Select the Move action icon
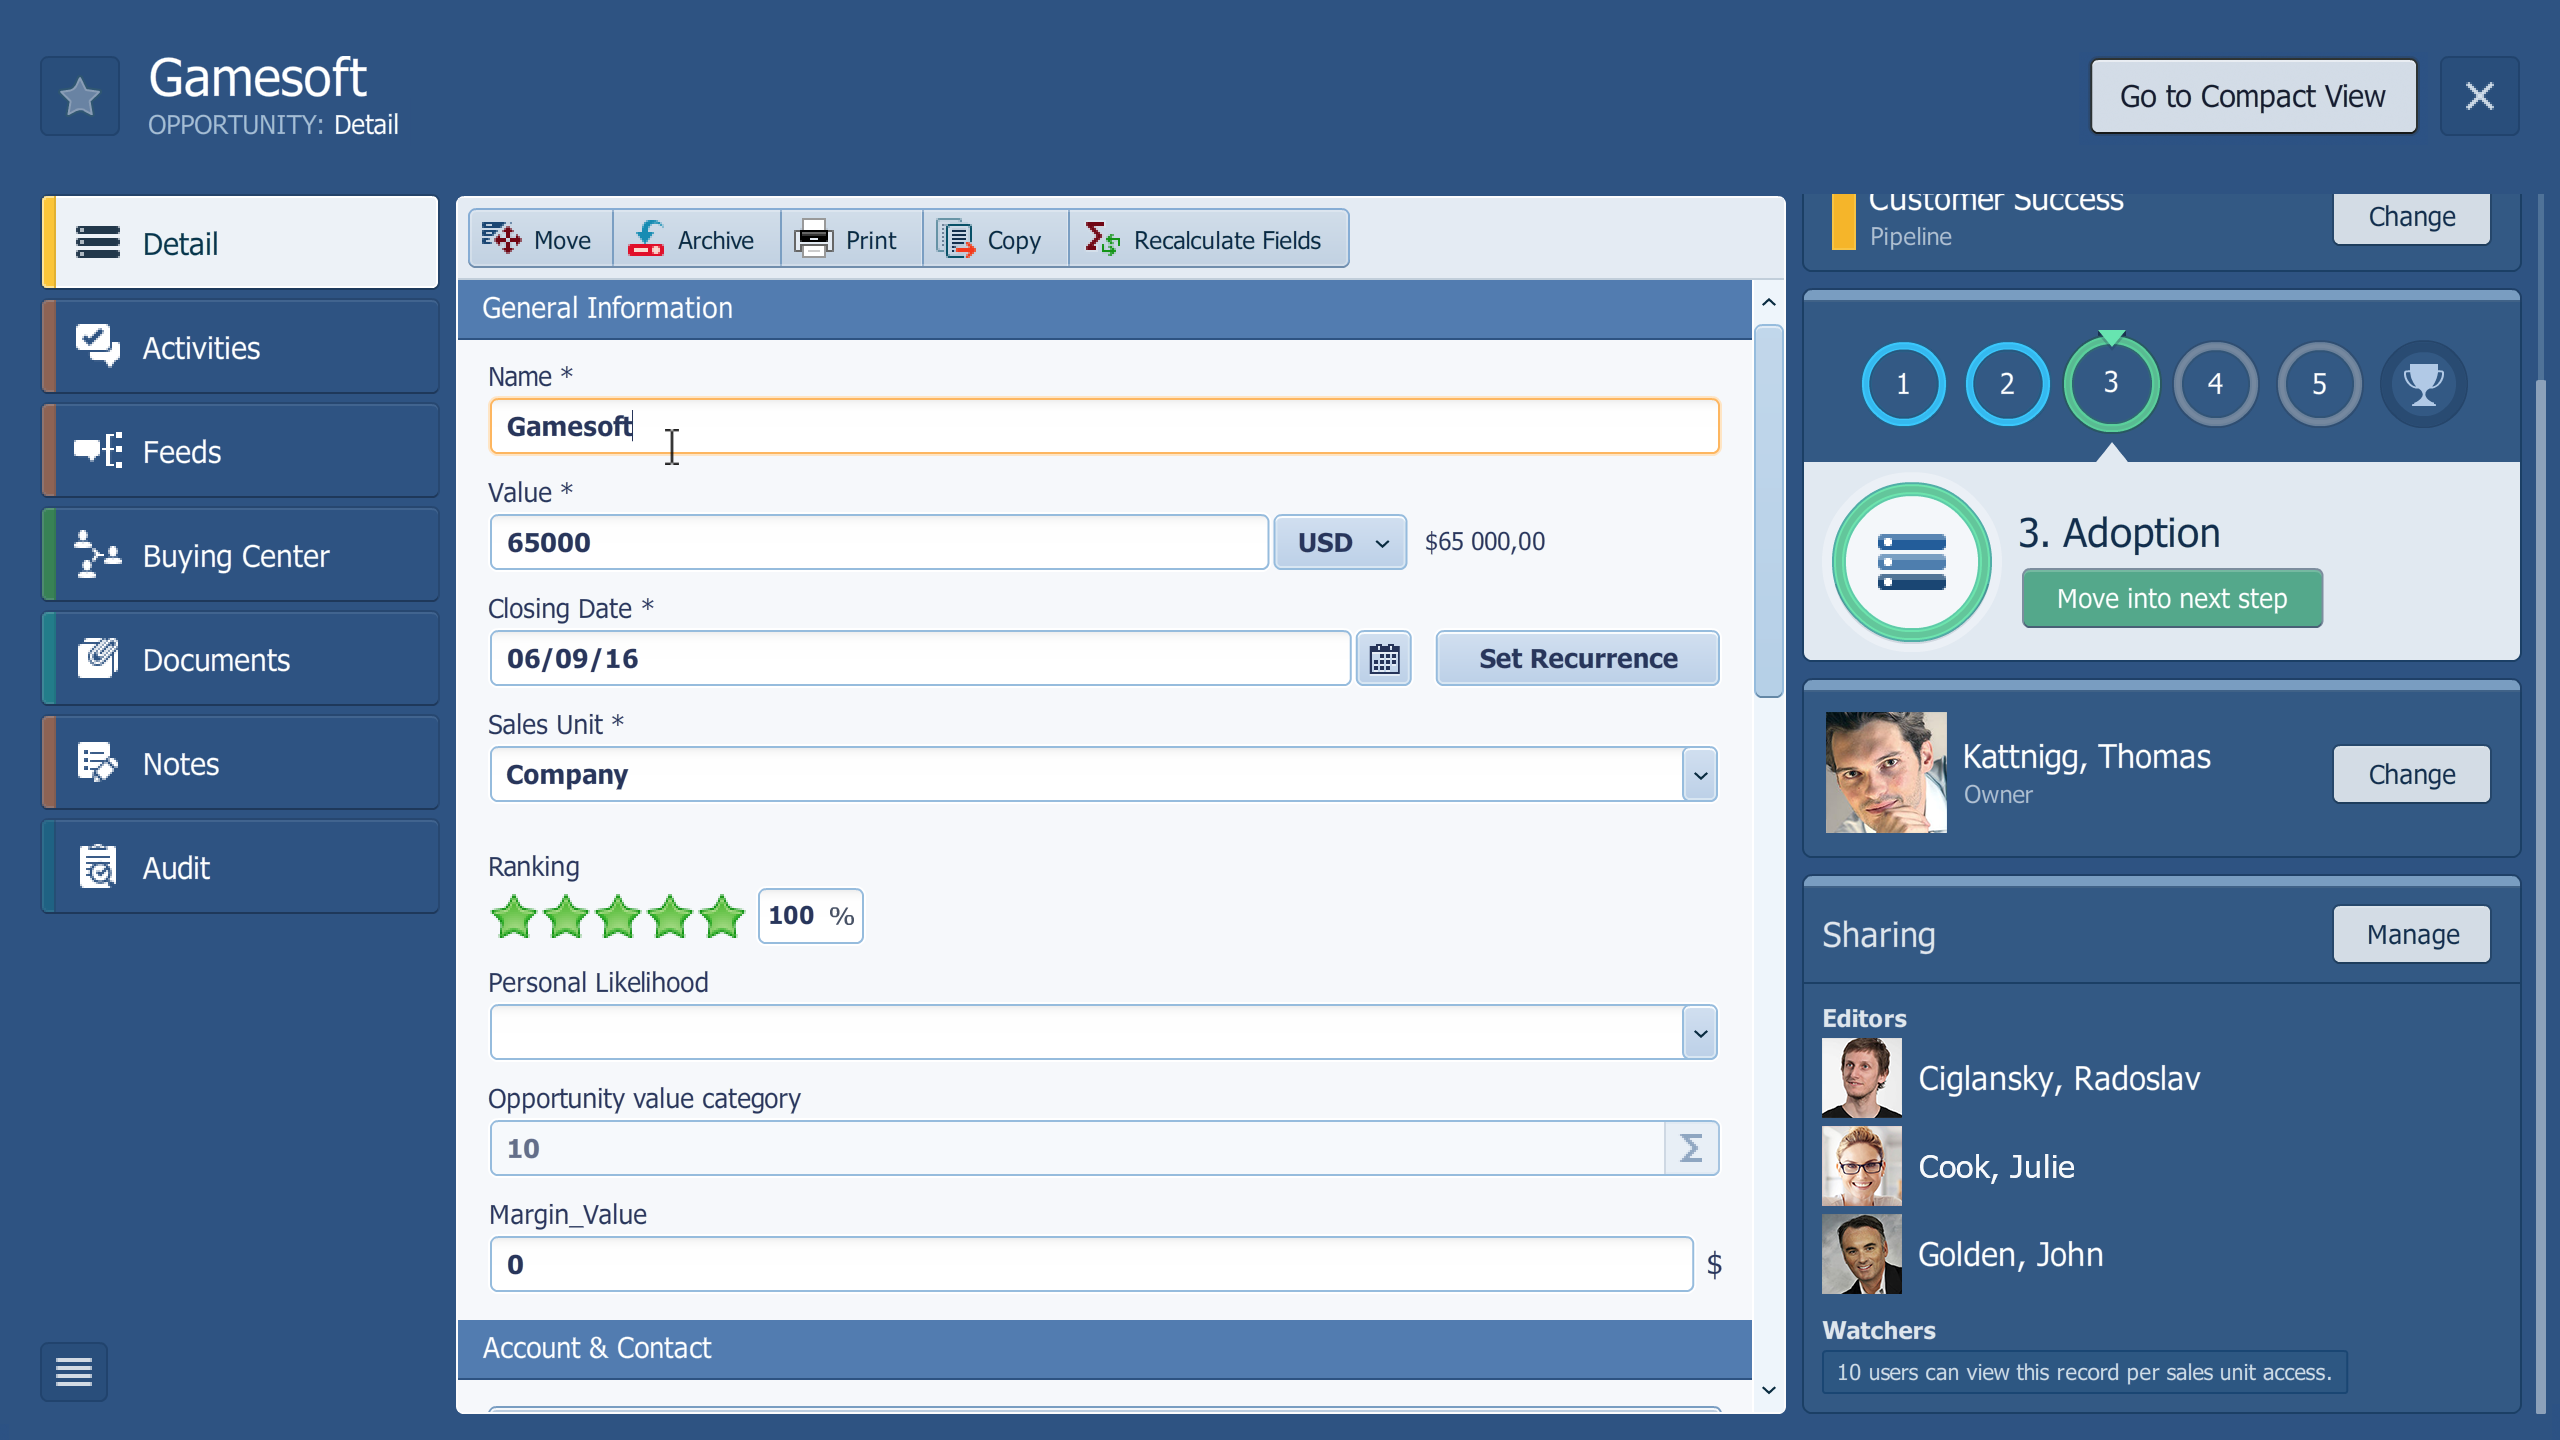The height and width of the screenshot is (1440, 2560). [505, 239]
